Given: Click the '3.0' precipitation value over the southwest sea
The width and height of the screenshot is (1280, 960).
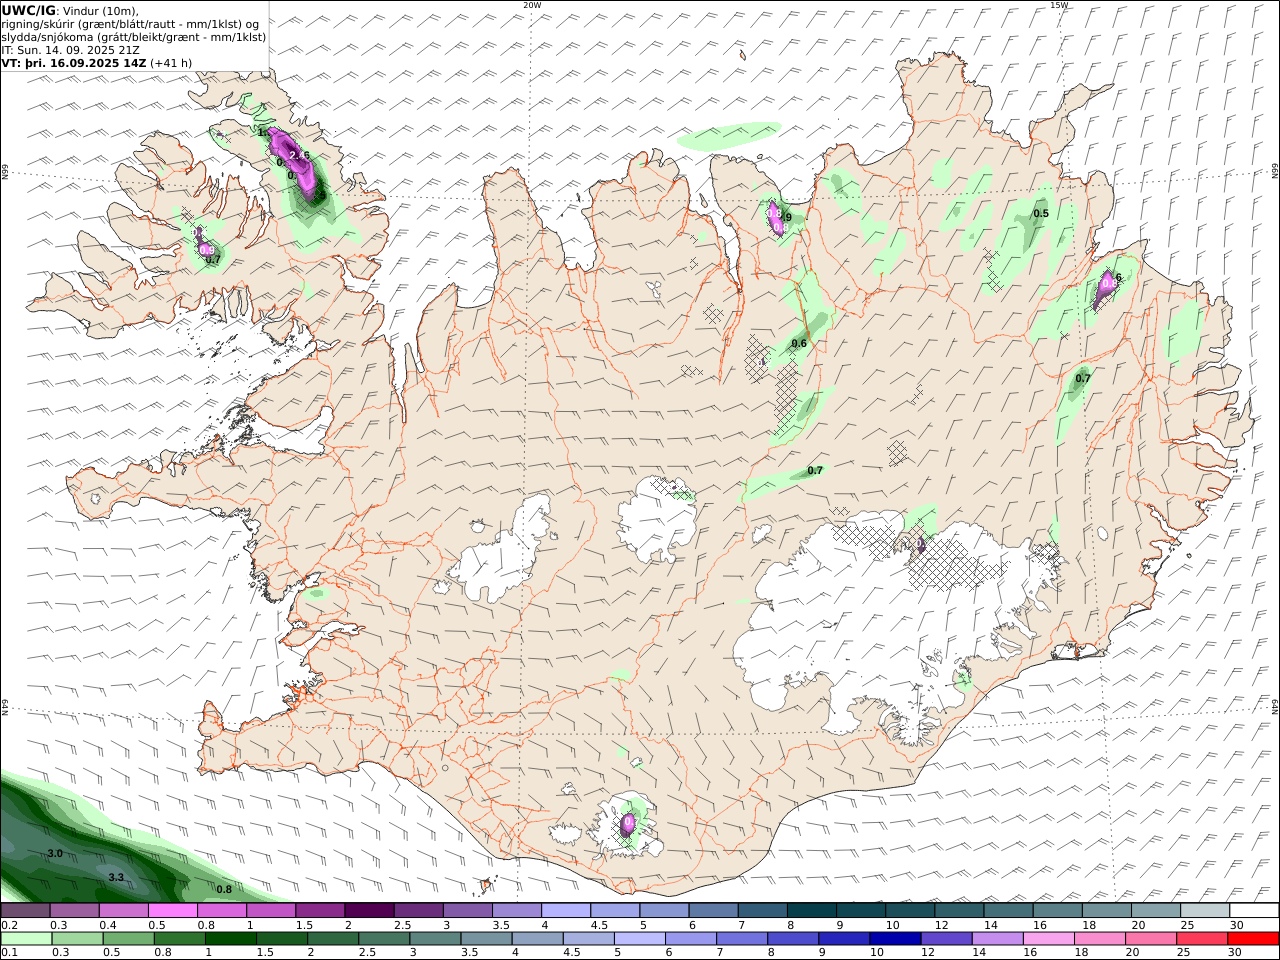Looking at the screenshot, I should (x=55, y=853).
